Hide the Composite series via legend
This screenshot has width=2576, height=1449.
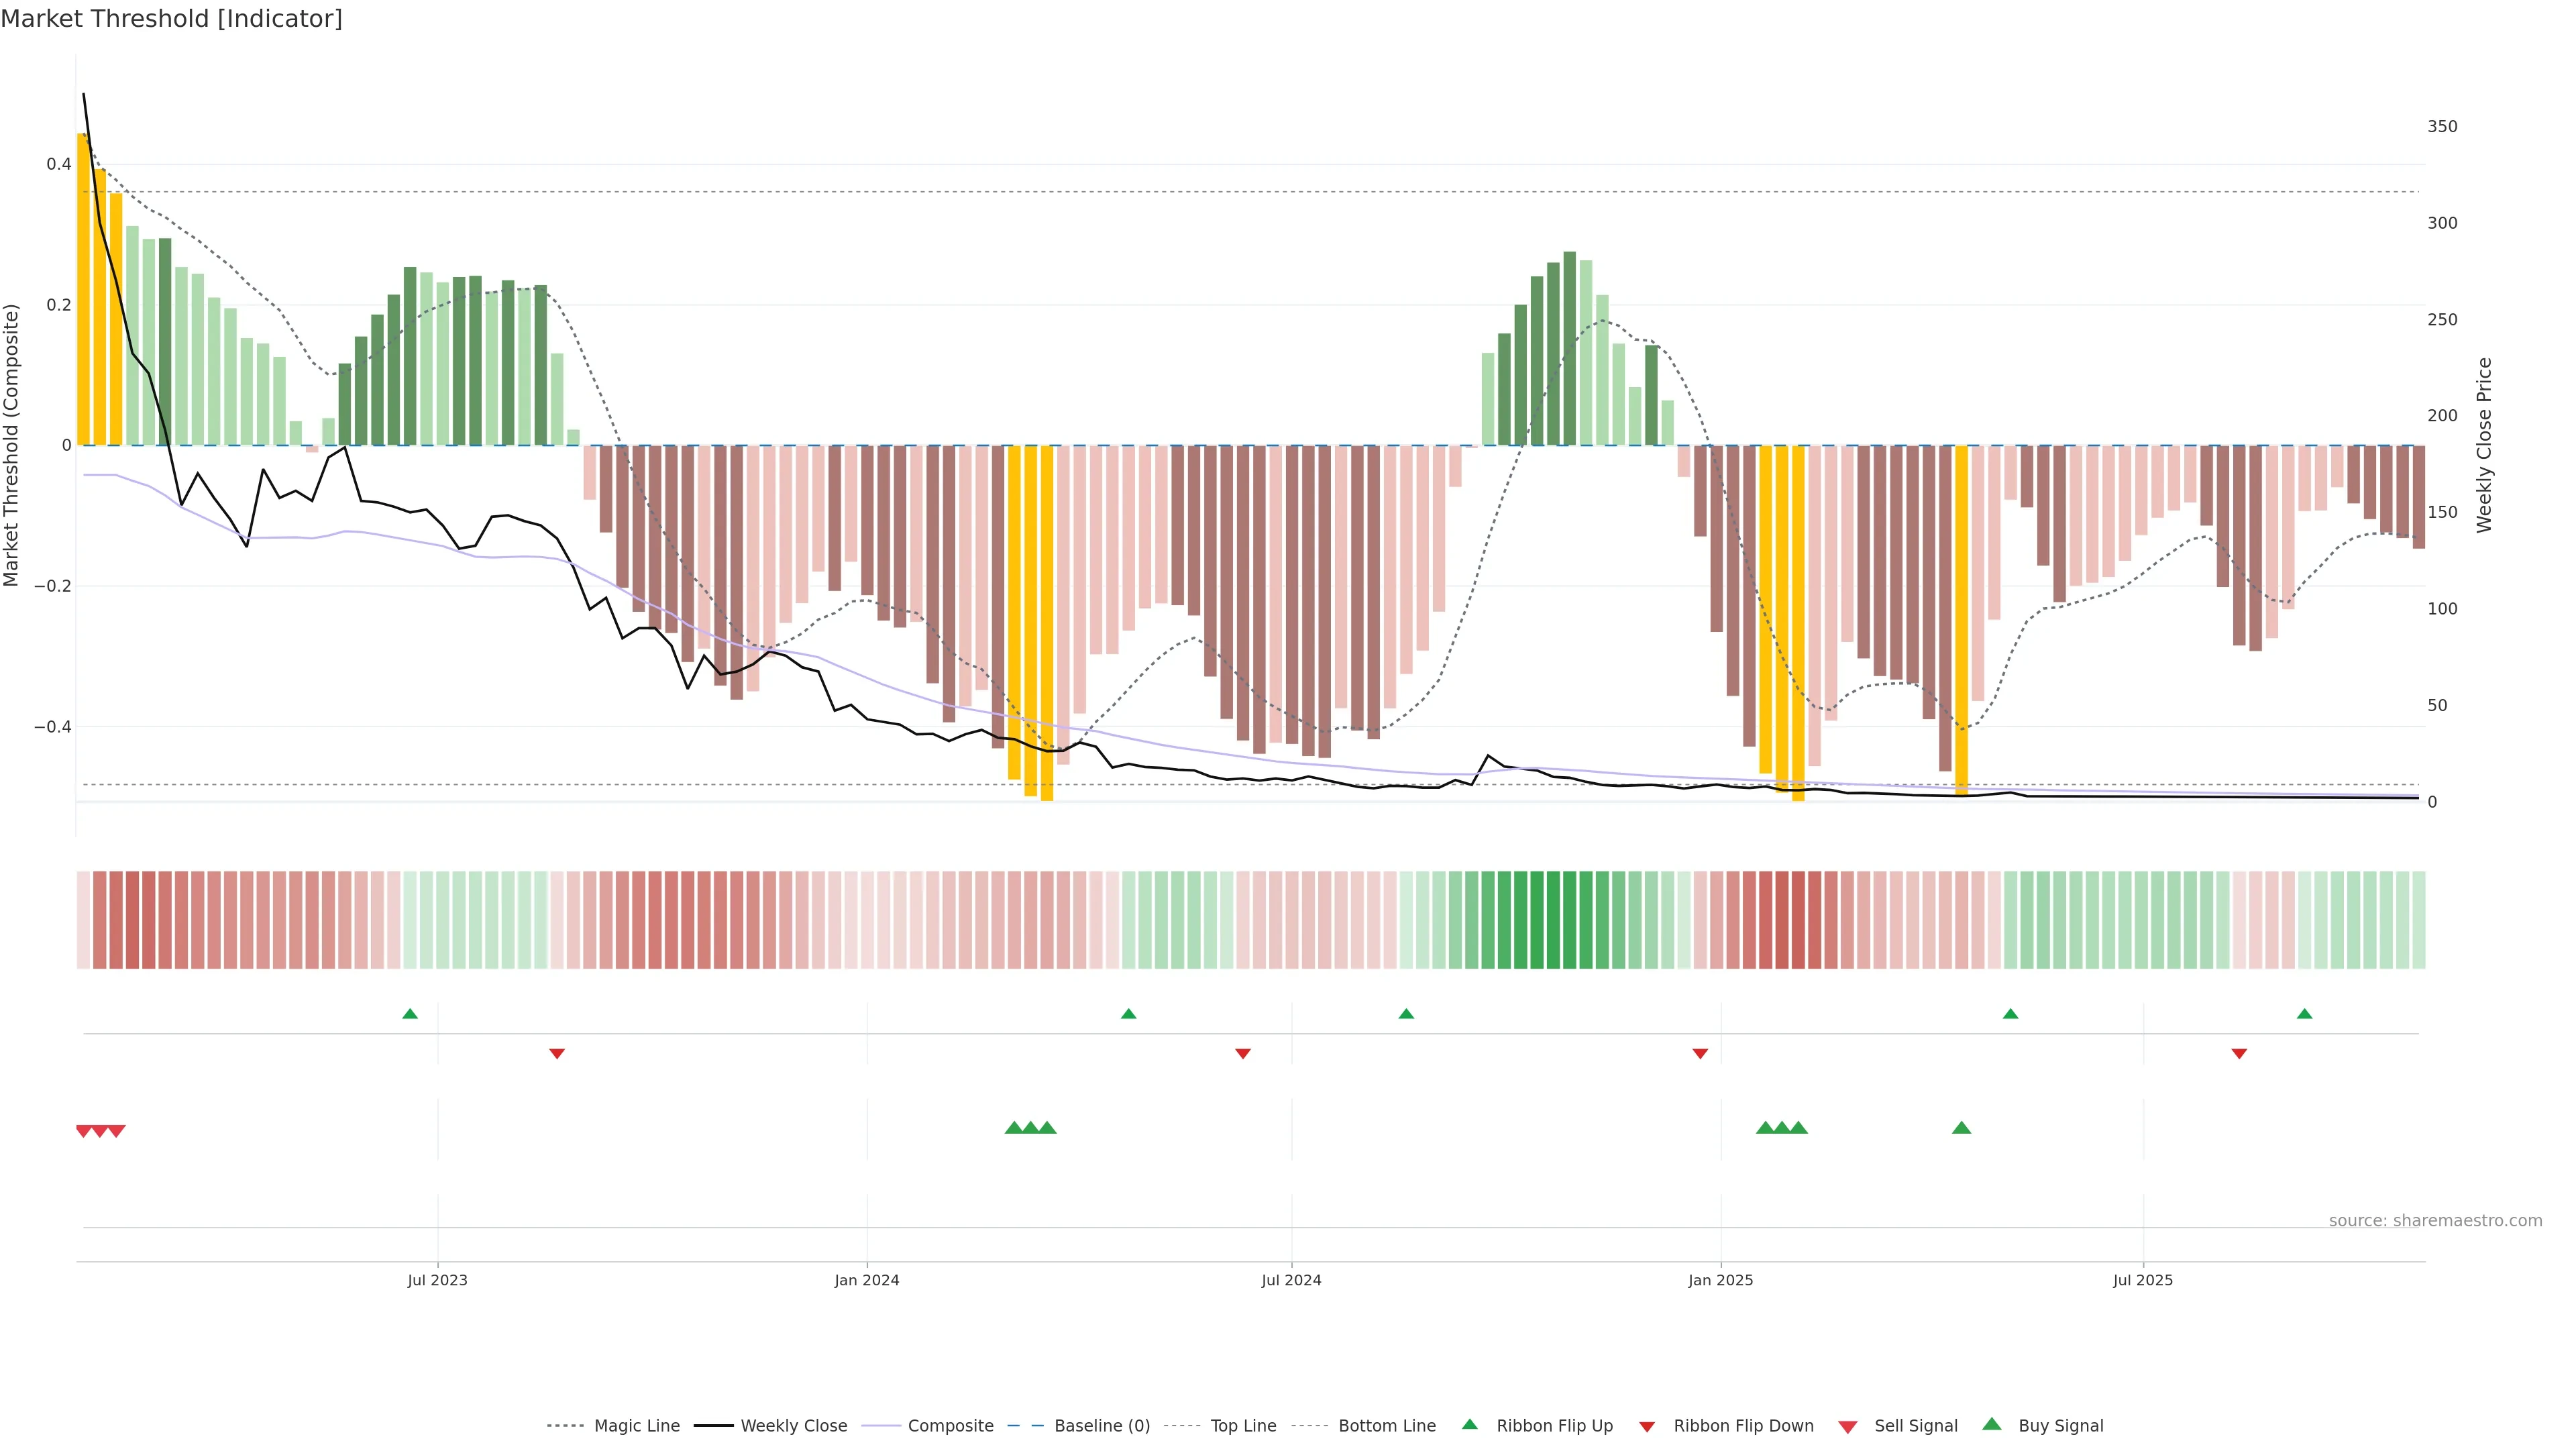tap(950, 1425)
